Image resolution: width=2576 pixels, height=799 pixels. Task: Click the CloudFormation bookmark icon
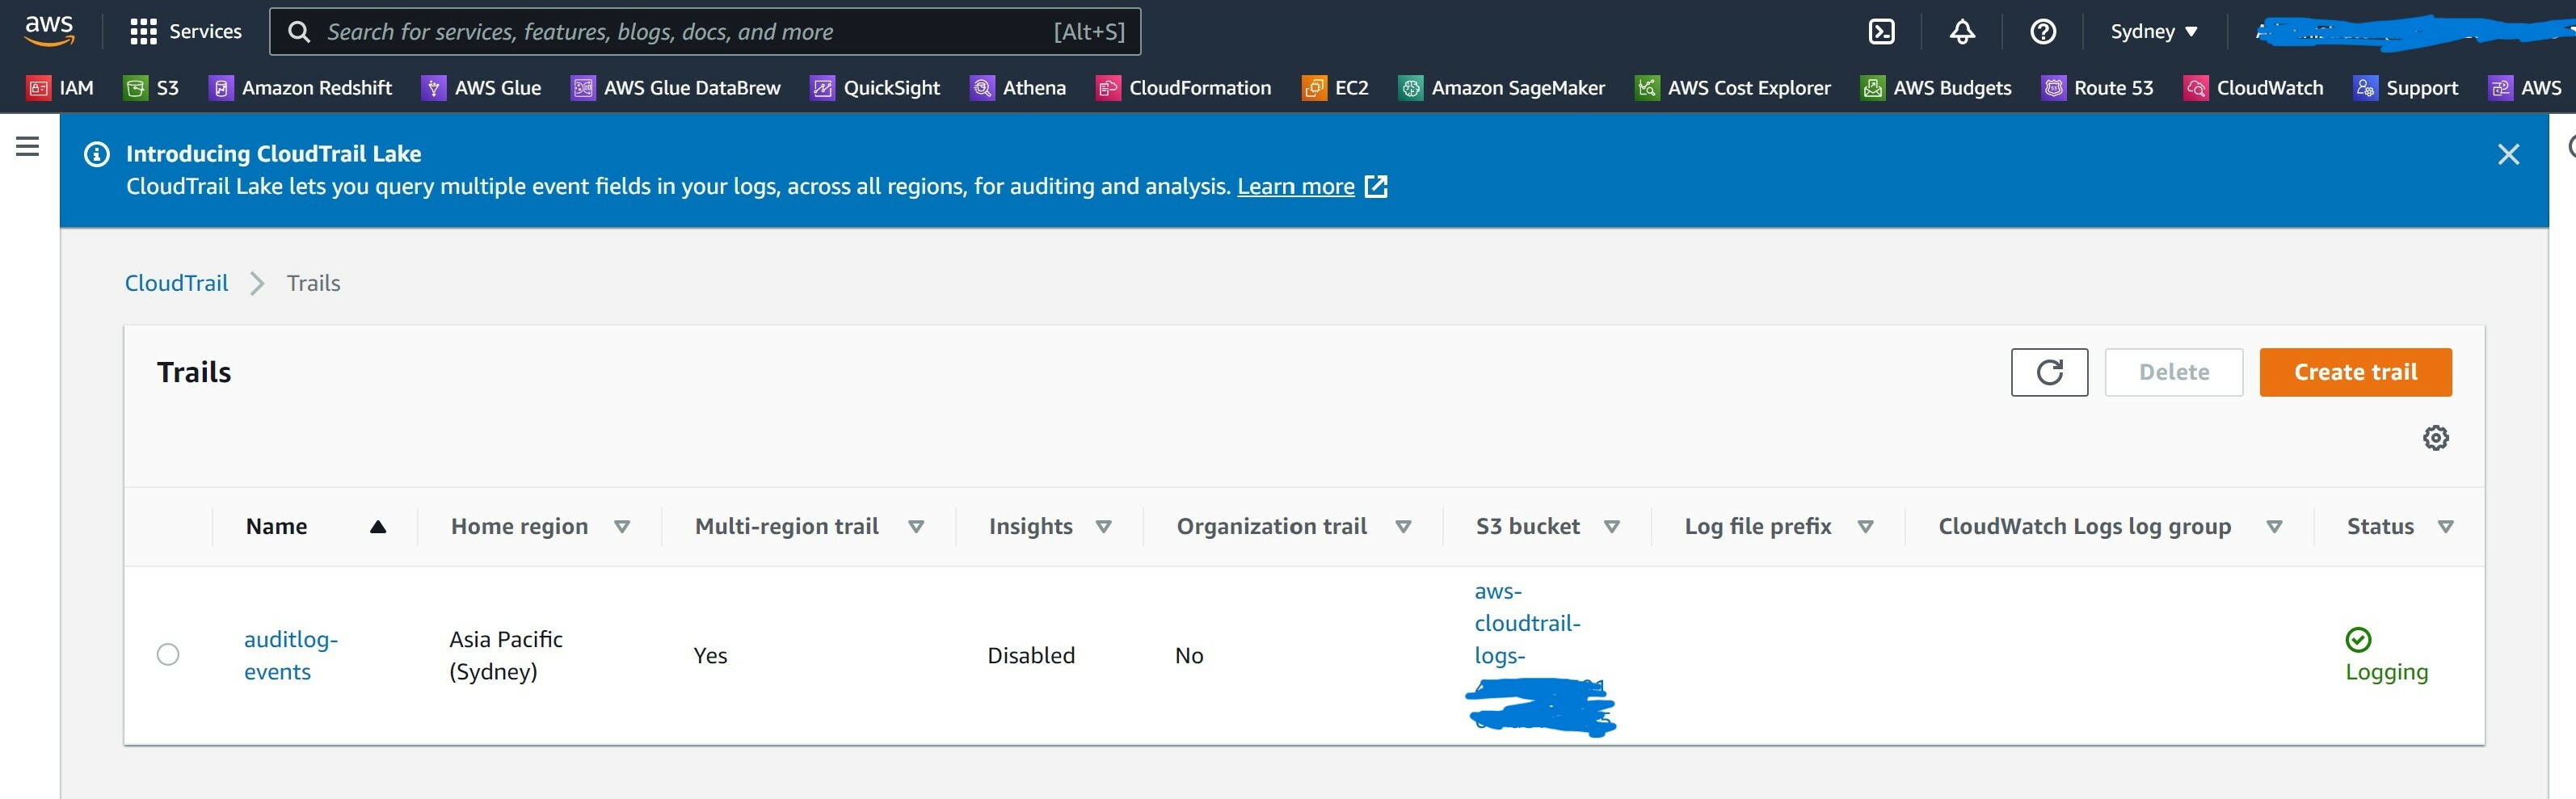point(1108,88)
